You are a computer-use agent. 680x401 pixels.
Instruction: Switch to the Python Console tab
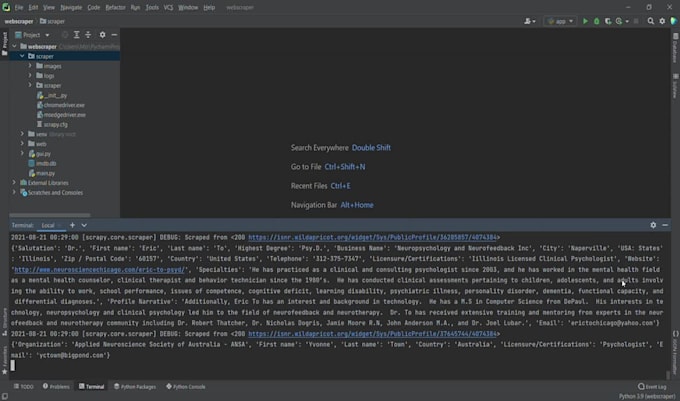click(x=186, y=387)
